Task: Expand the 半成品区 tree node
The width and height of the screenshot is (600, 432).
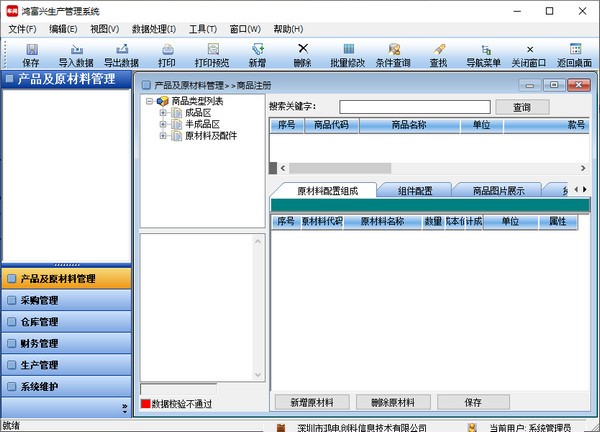Action: coord(163,124)
